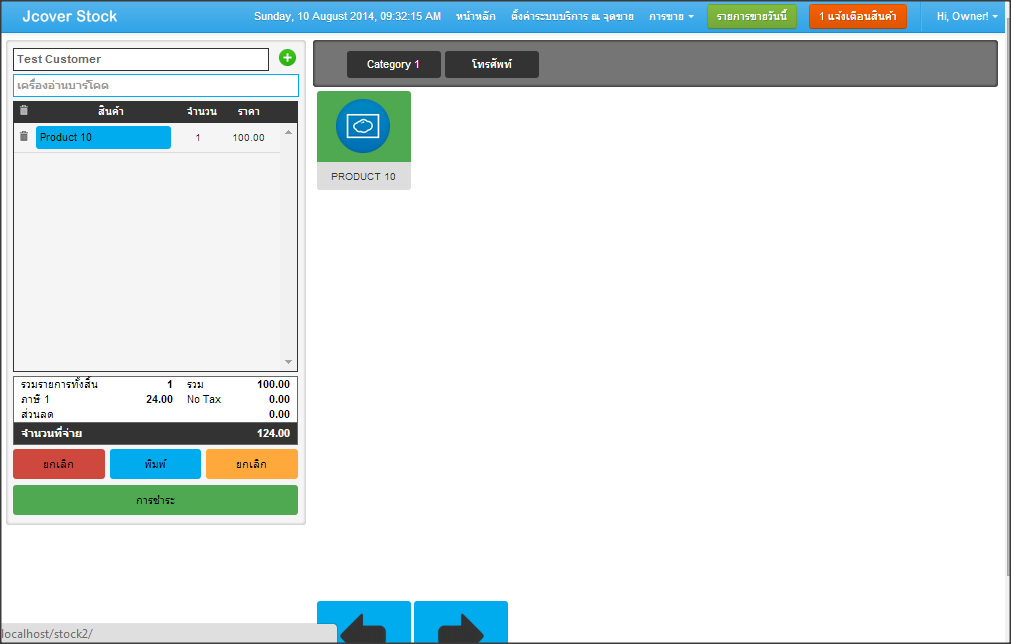Click the สินค้า column header
Screen dimensions: 1011x644
coord(110,112)
